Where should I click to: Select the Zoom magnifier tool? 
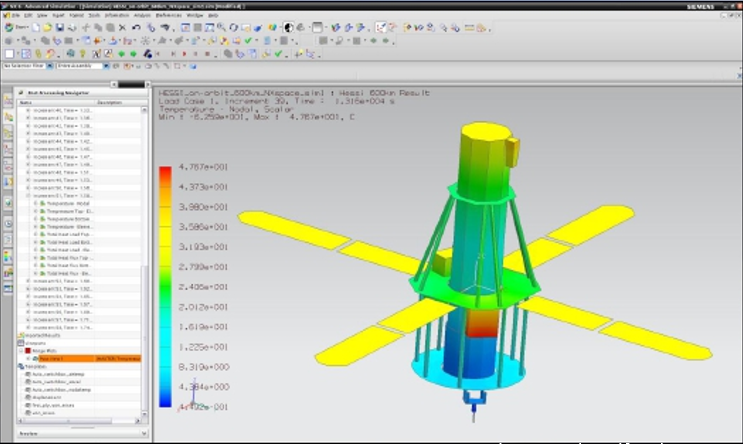pyautogui.click(x=221, y=28)
